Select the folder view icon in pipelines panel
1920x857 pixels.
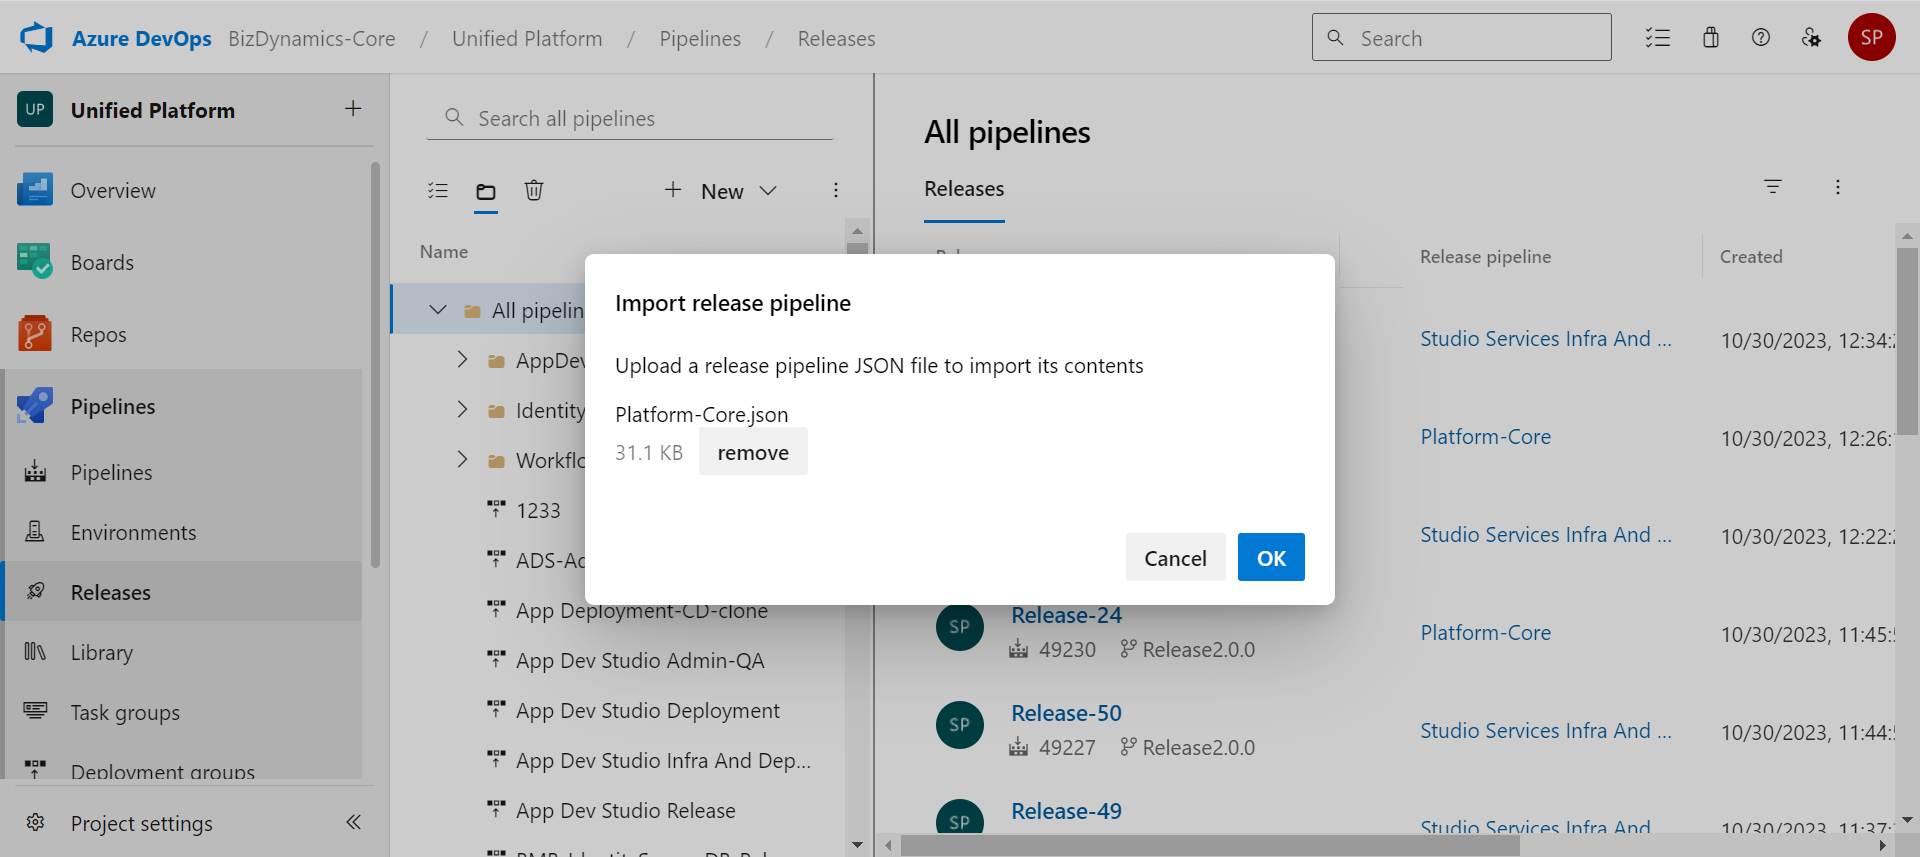486,191
